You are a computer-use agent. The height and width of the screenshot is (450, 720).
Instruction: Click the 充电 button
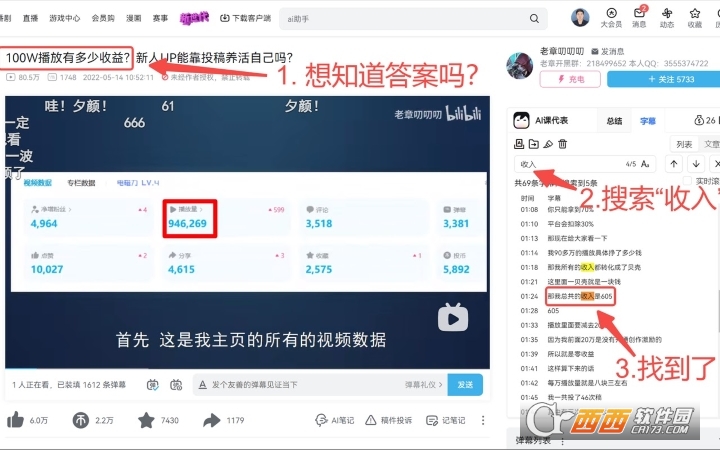coord(570,79)
